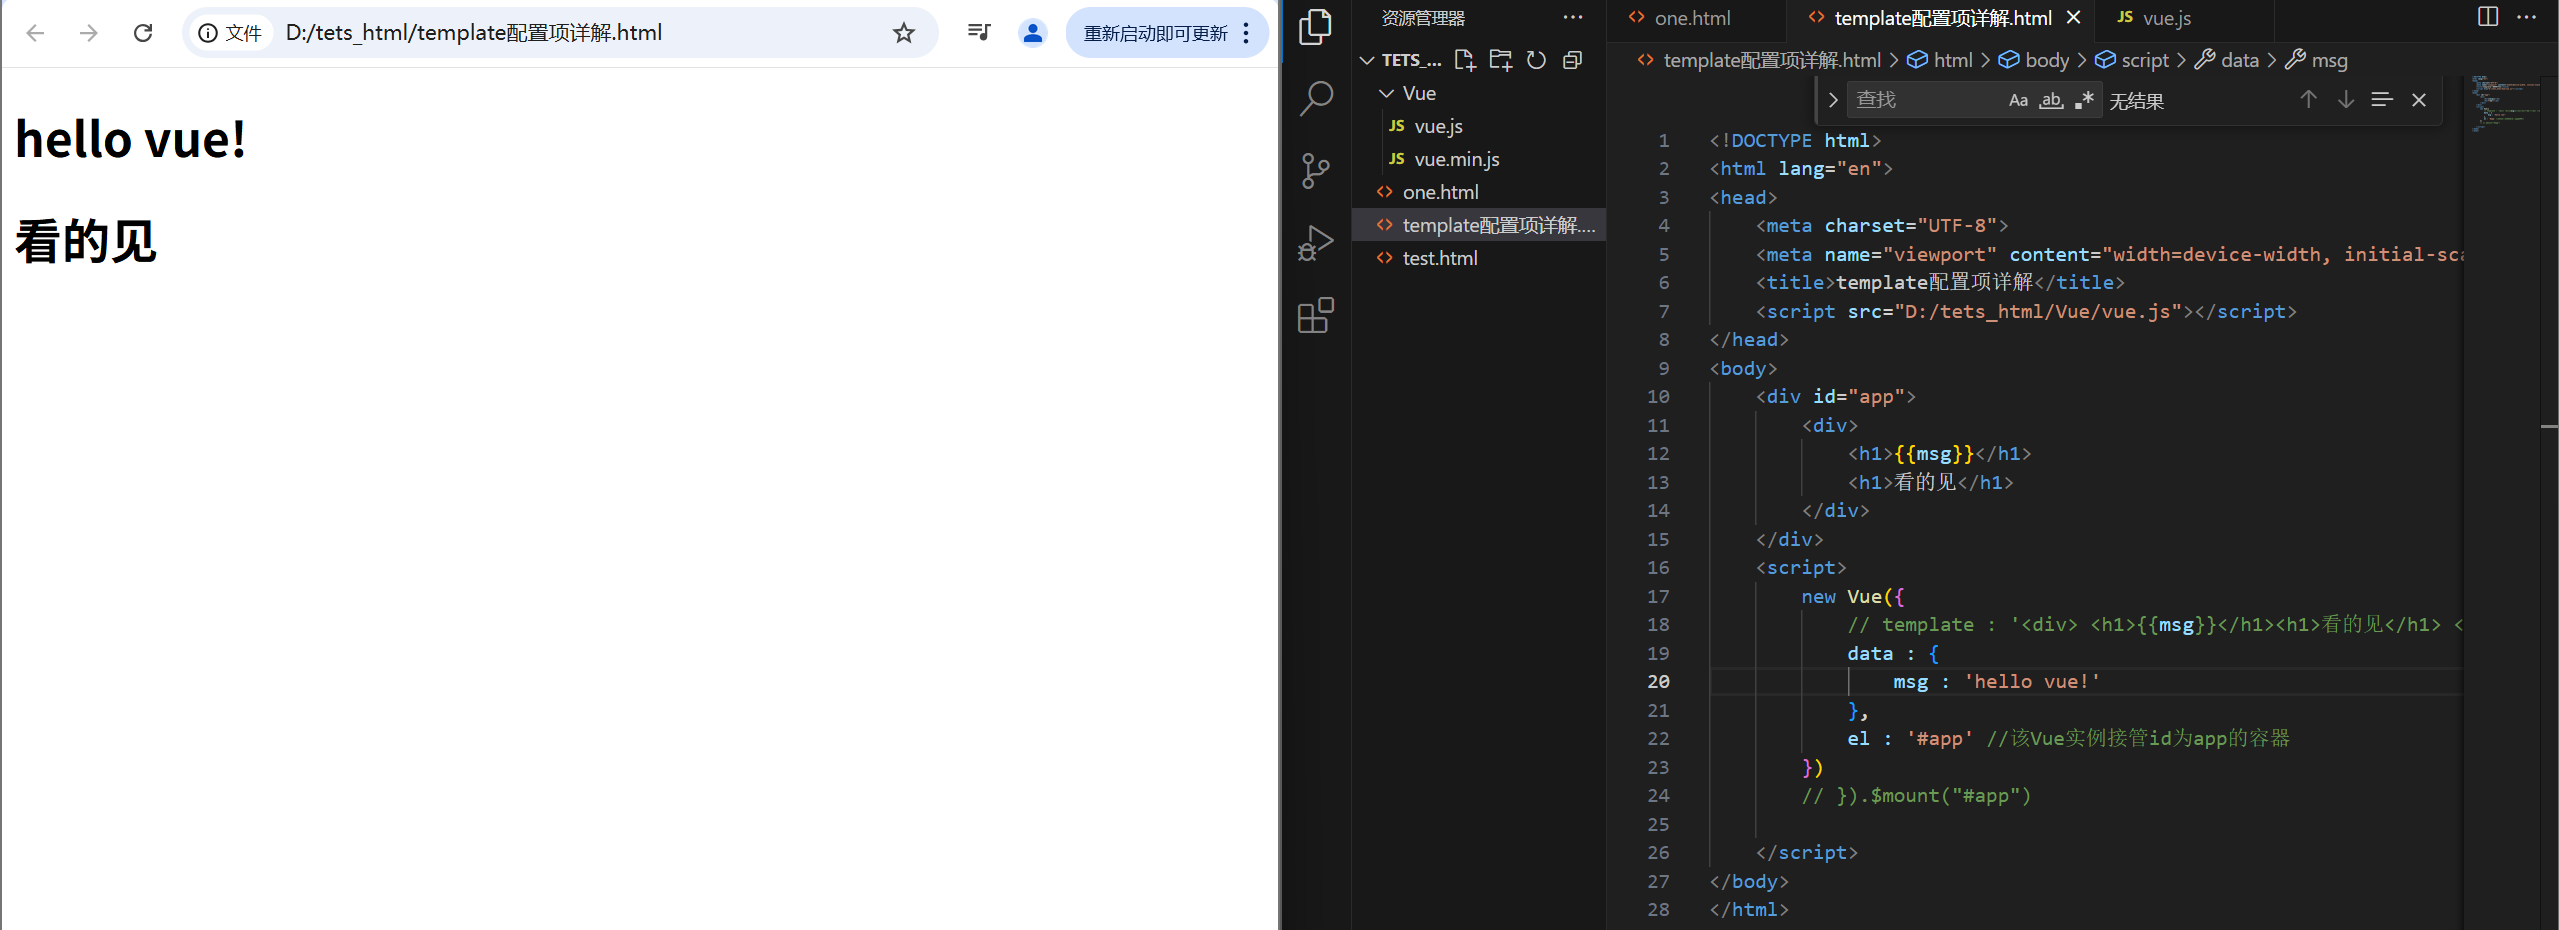Collapse all folders in explorer
This screenshot has height=930, width=2559.
1572,60
